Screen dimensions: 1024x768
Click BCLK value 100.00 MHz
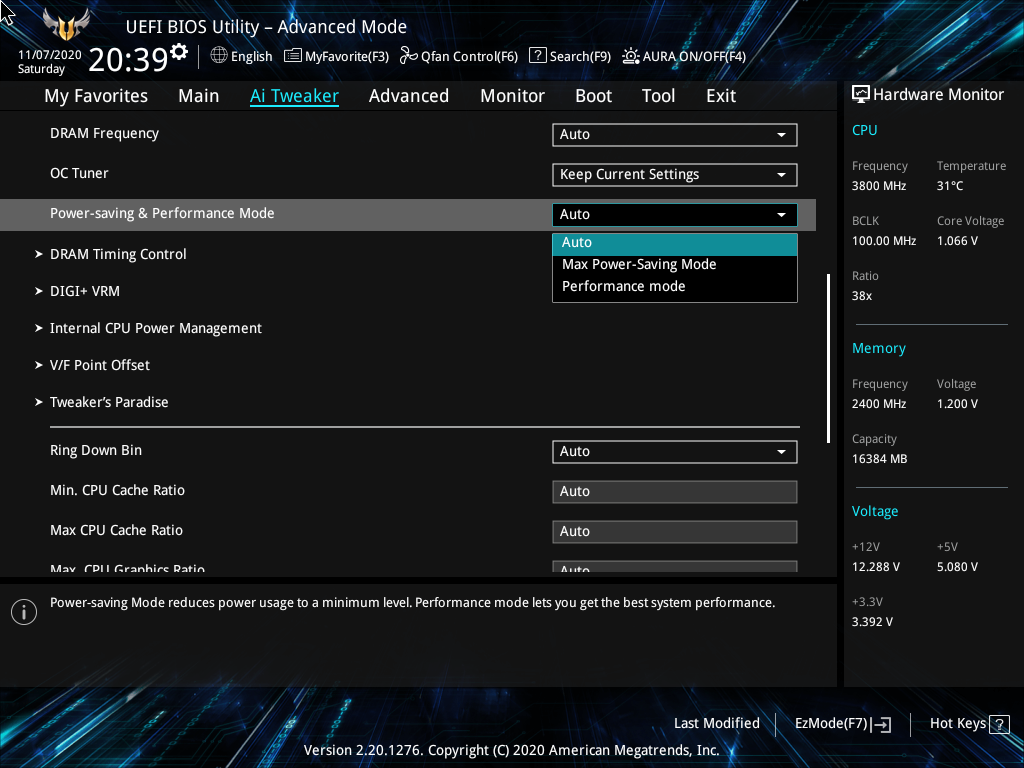[x=884, y=241]
